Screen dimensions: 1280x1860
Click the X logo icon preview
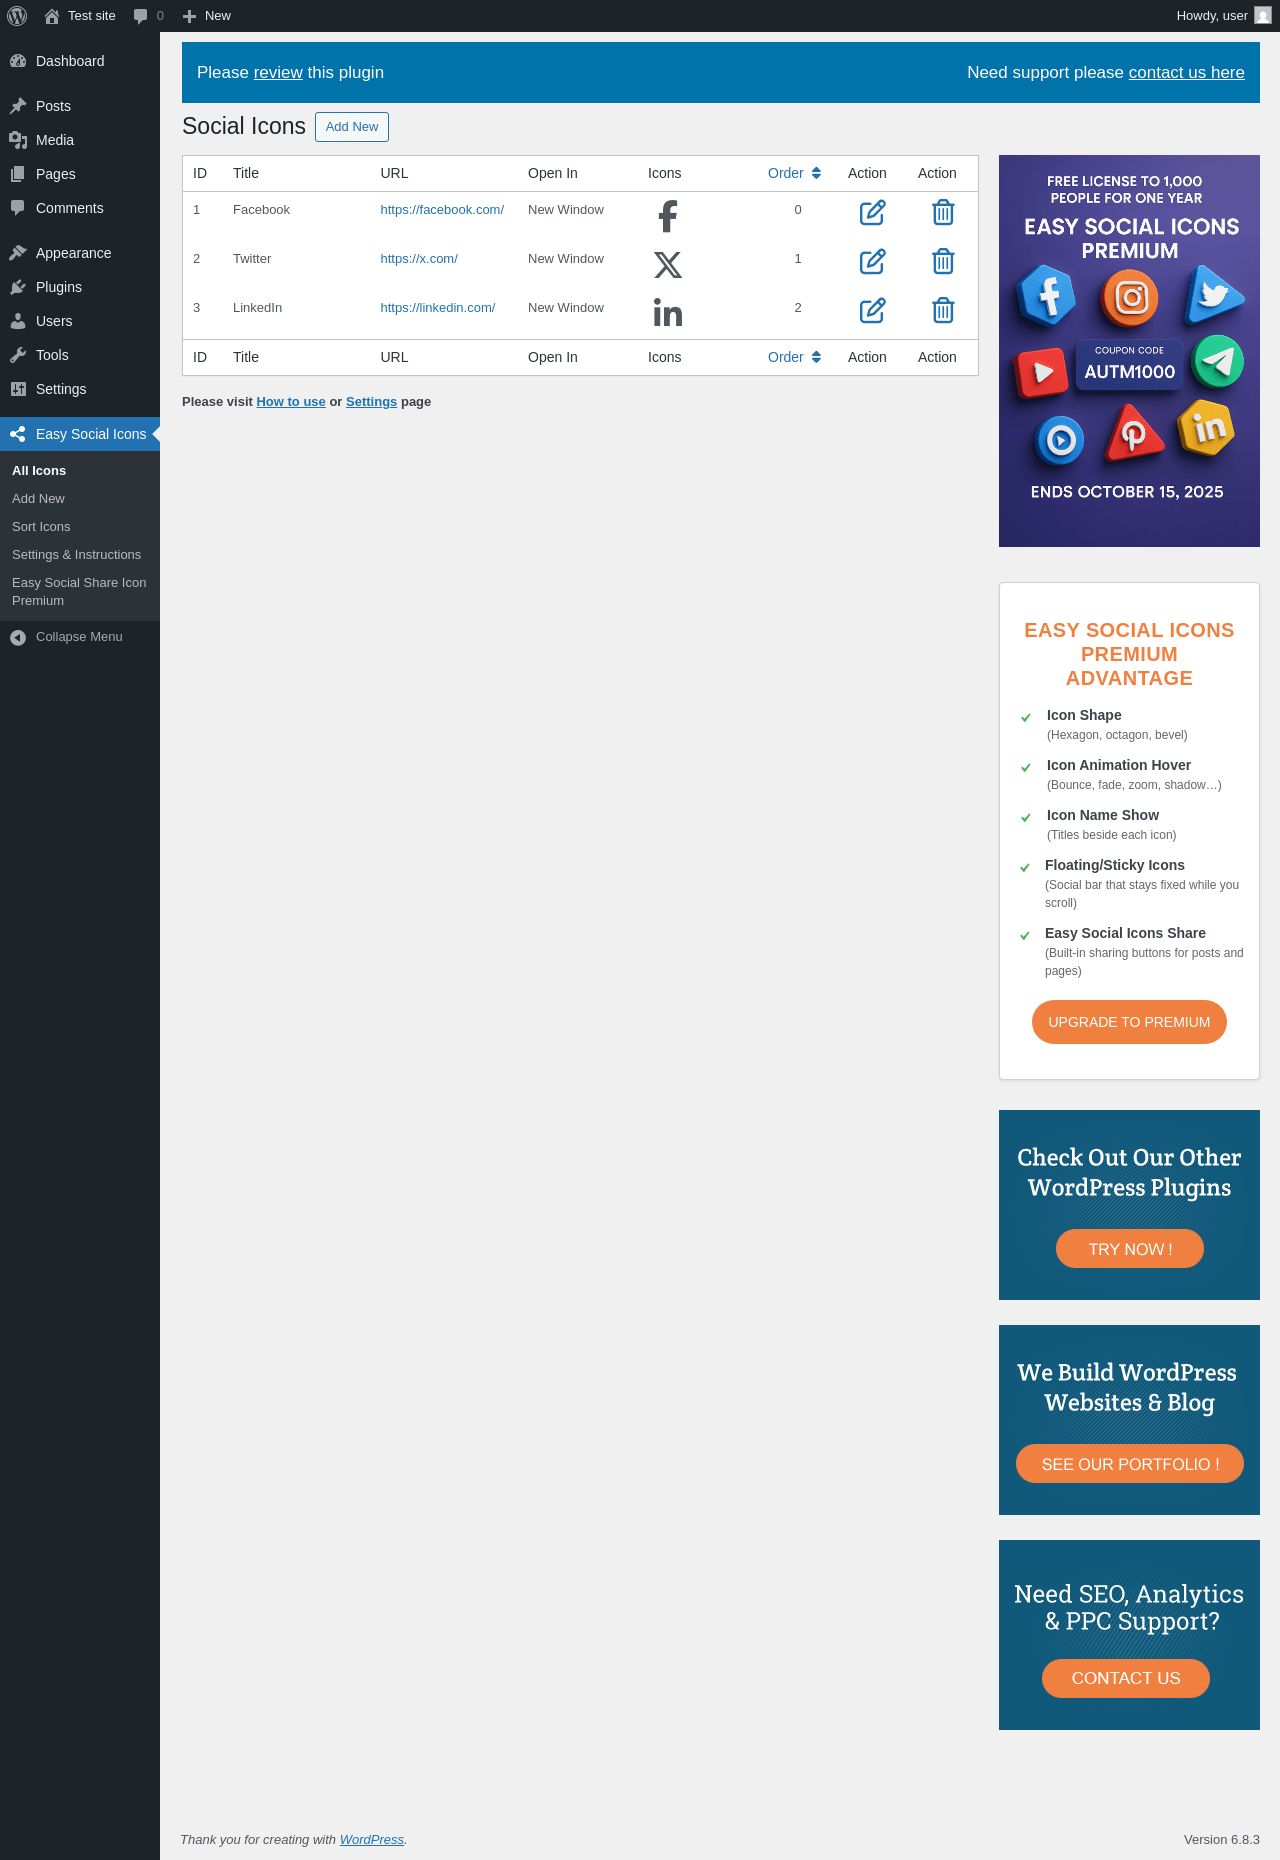[668, 265]
